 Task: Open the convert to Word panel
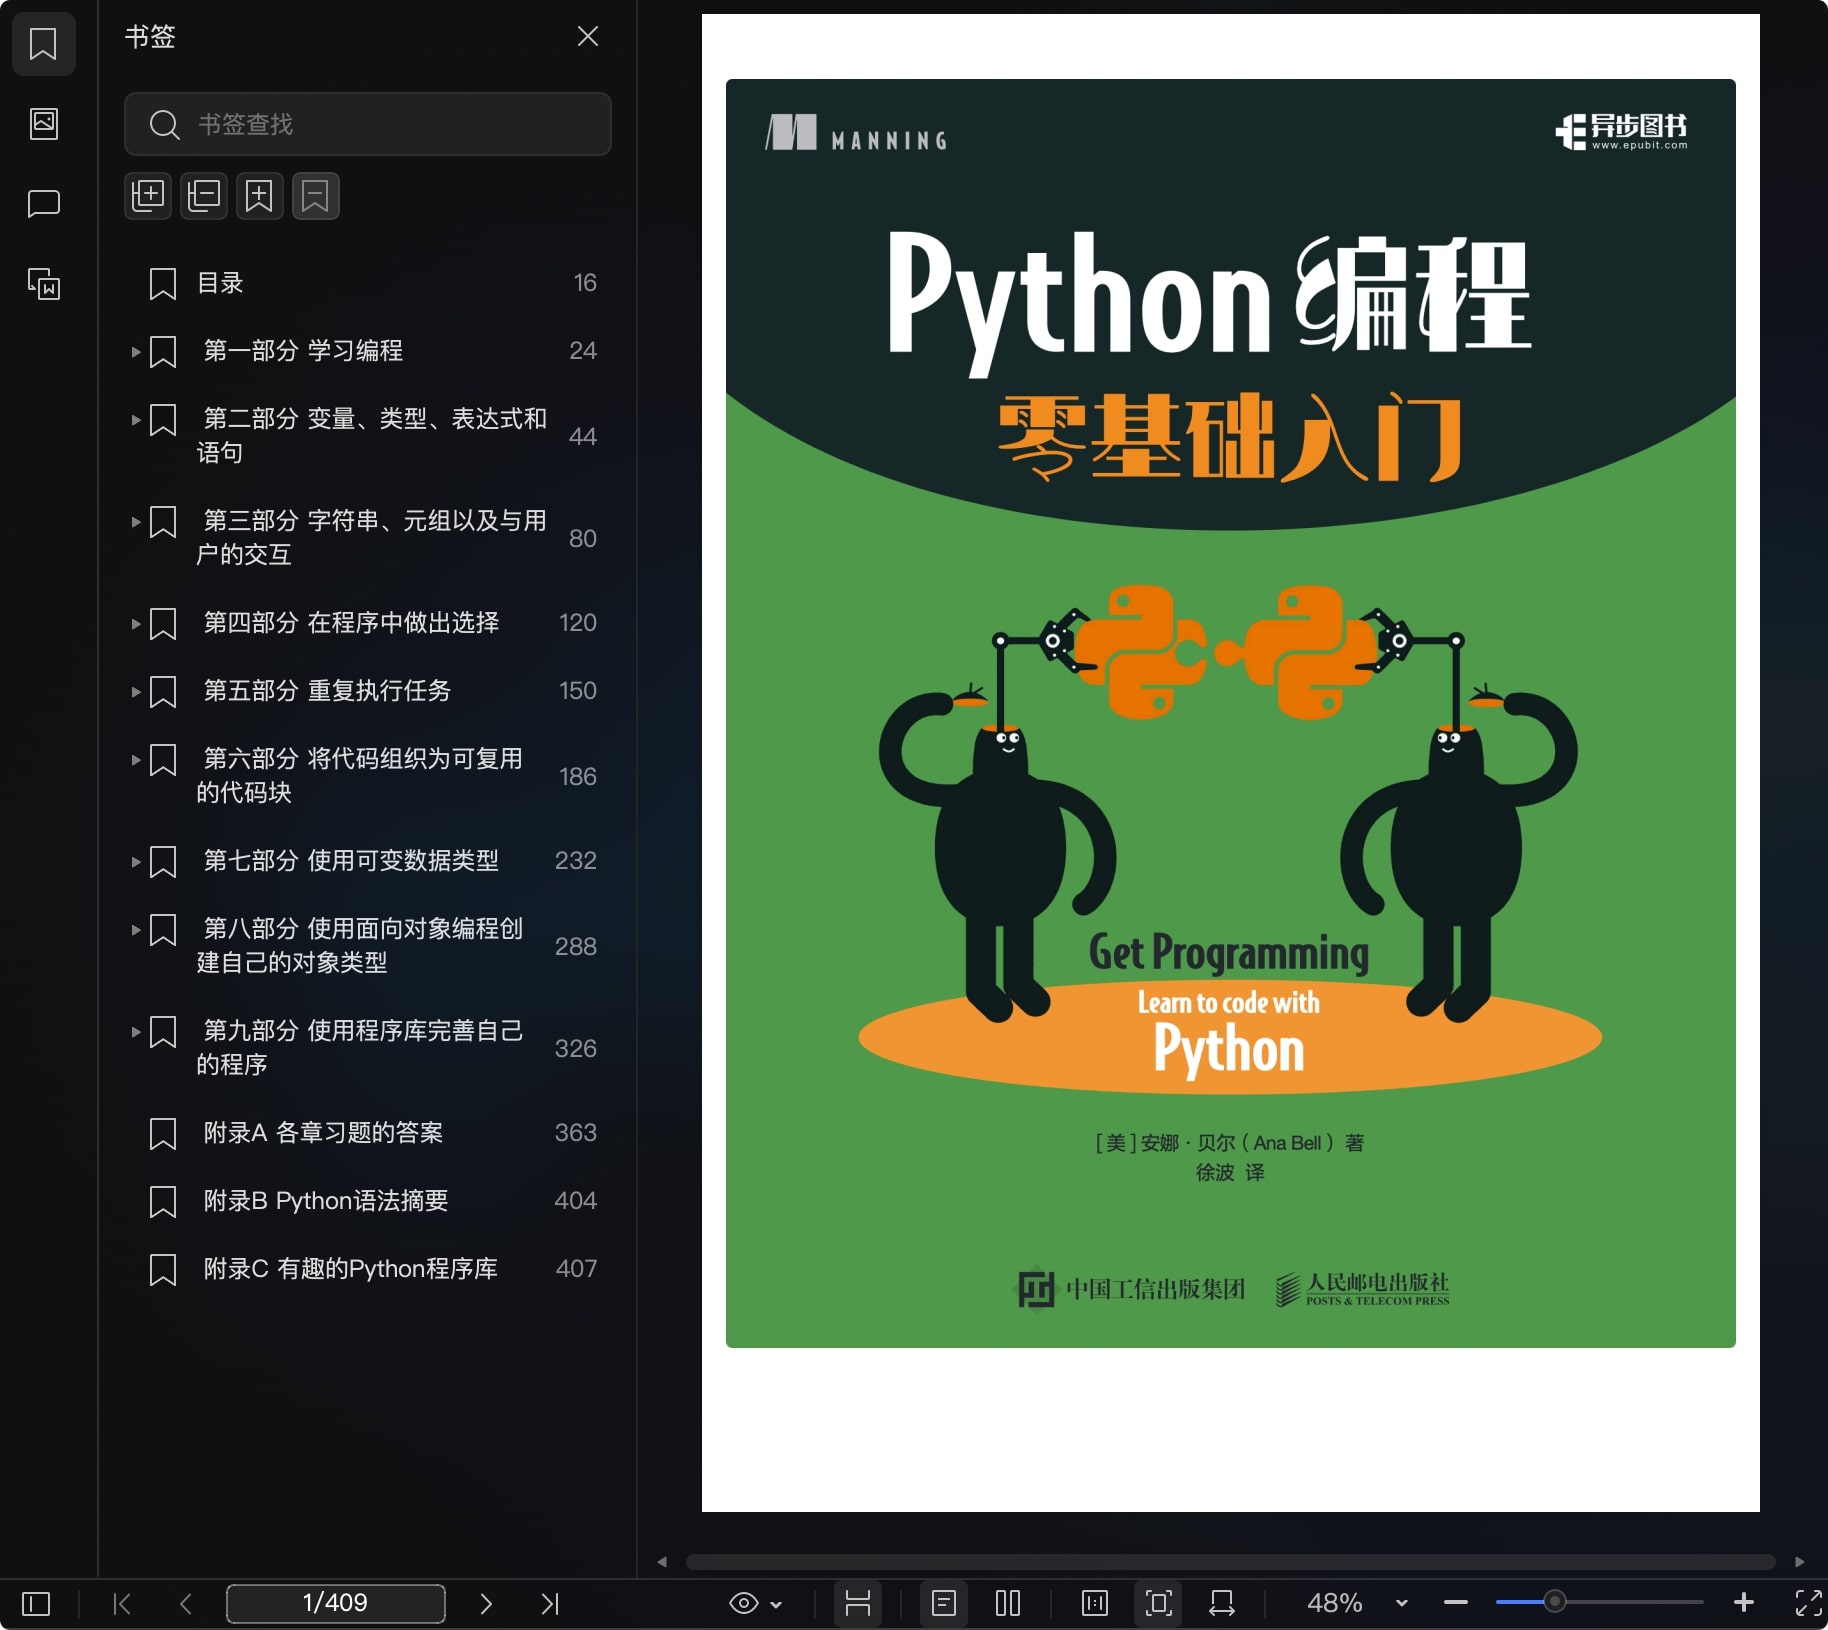coord(43,284)
